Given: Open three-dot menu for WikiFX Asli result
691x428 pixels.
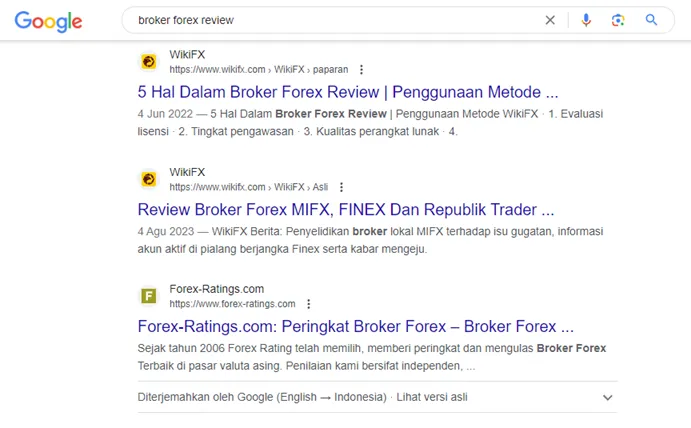Looking at the screenshot, I should point(341,187).
